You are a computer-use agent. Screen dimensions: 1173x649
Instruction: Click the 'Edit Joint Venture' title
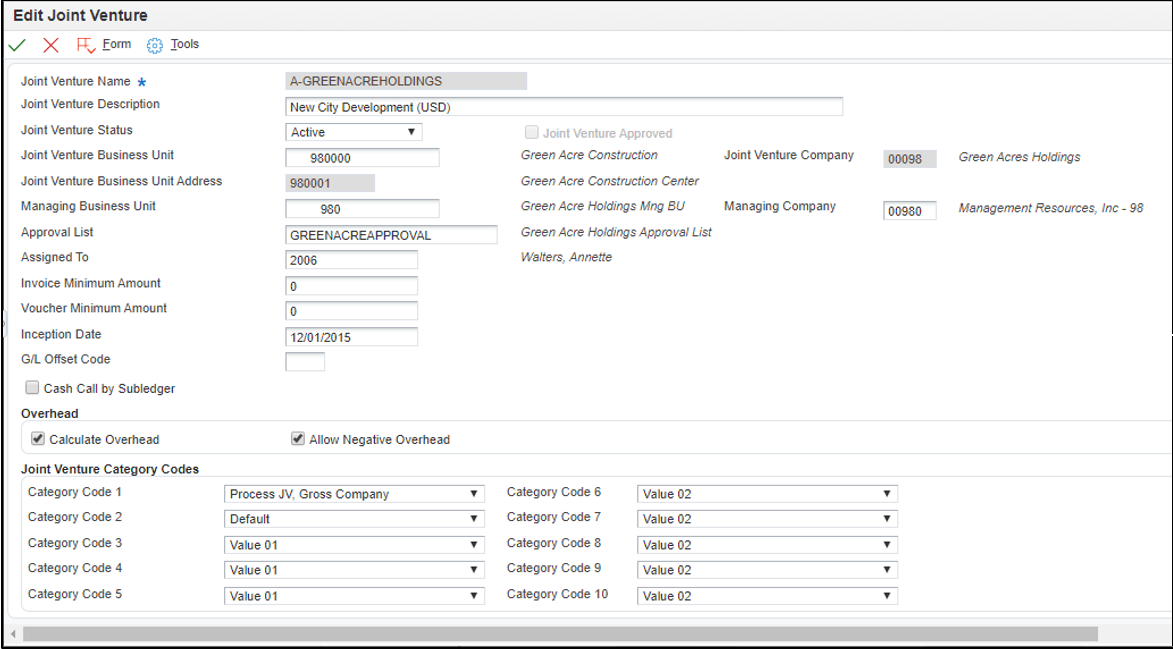pyautogui.click(x=81, y=15)
